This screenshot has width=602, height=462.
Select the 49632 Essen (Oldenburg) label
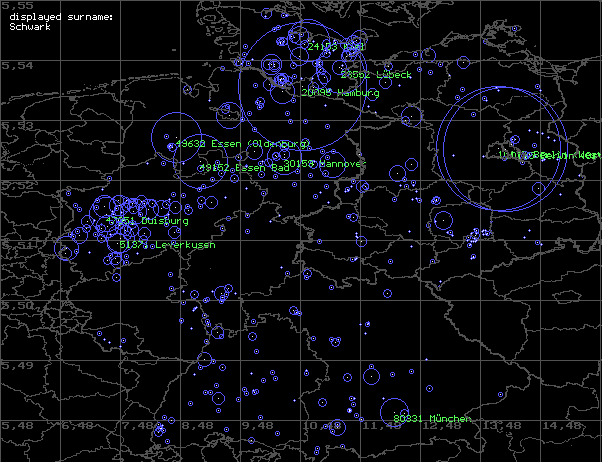tap(230, 144)
